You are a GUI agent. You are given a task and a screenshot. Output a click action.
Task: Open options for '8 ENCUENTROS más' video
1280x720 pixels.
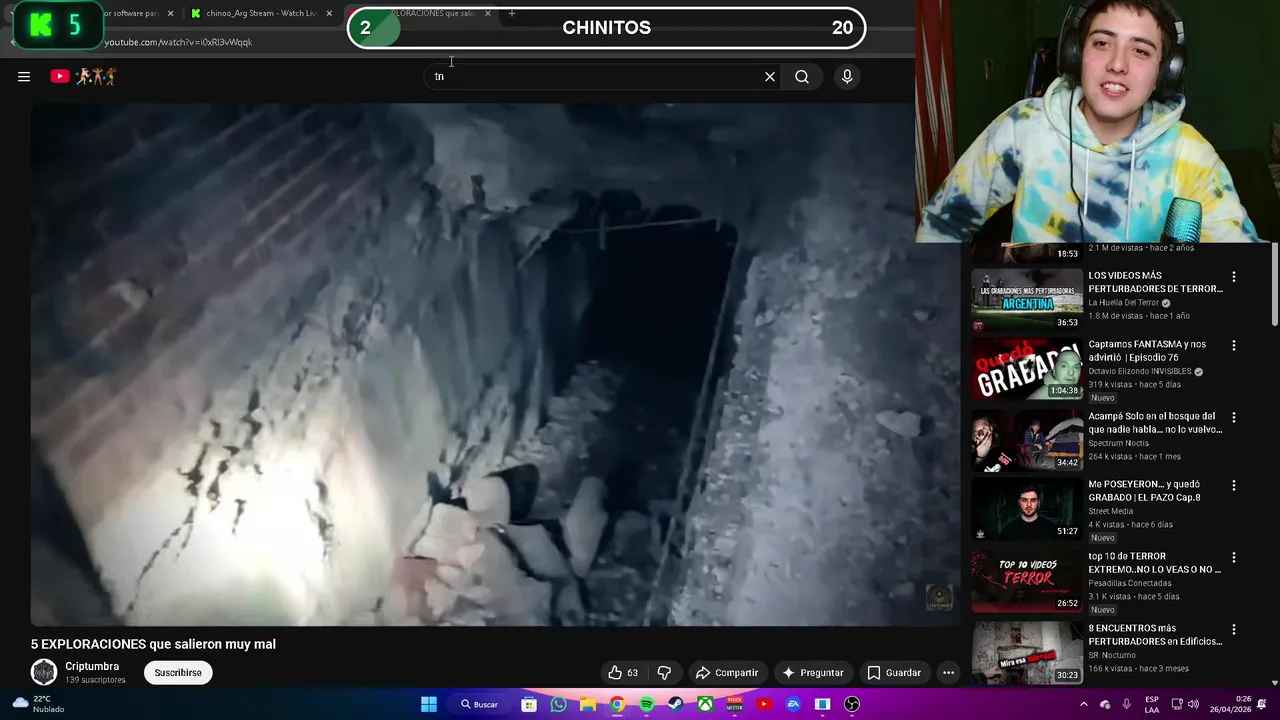click(1233, 629)
